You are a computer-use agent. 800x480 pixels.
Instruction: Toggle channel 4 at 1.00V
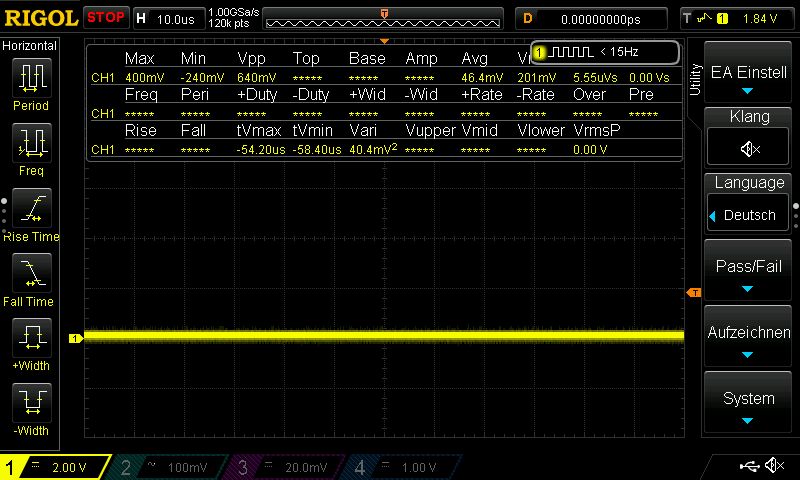pos(405,467)
